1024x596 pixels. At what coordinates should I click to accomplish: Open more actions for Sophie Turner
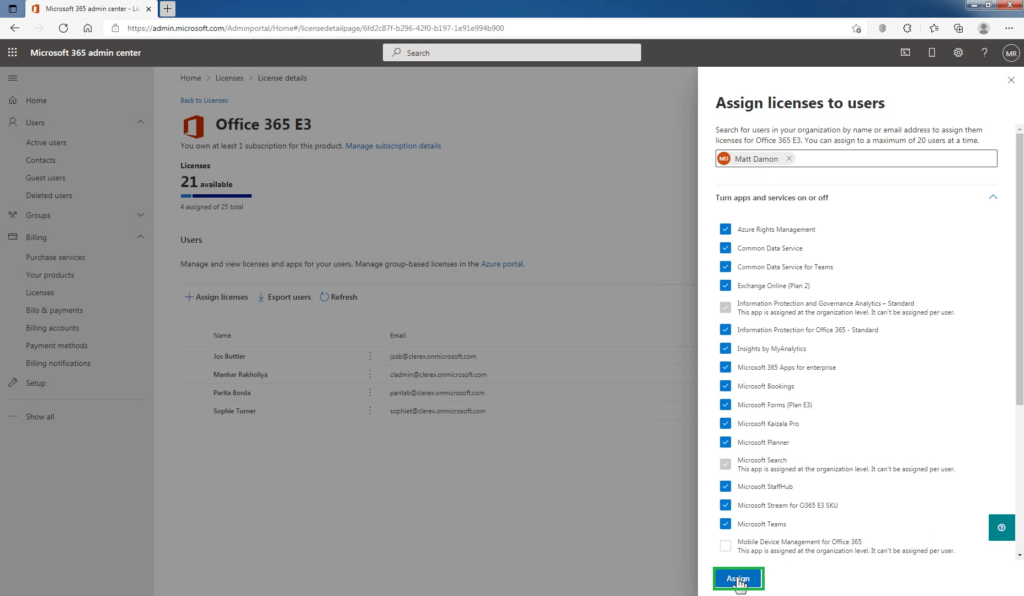370,411
